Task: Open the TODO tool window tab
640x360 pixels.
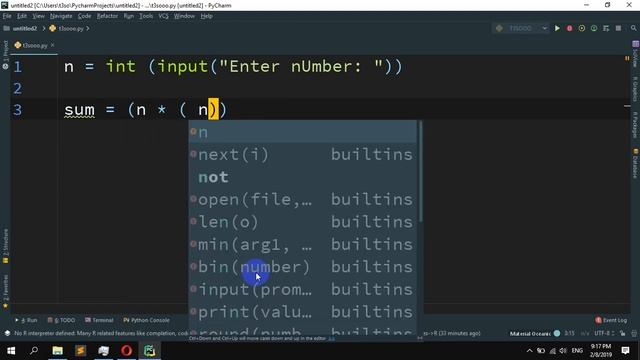Action: pos(61,320)
